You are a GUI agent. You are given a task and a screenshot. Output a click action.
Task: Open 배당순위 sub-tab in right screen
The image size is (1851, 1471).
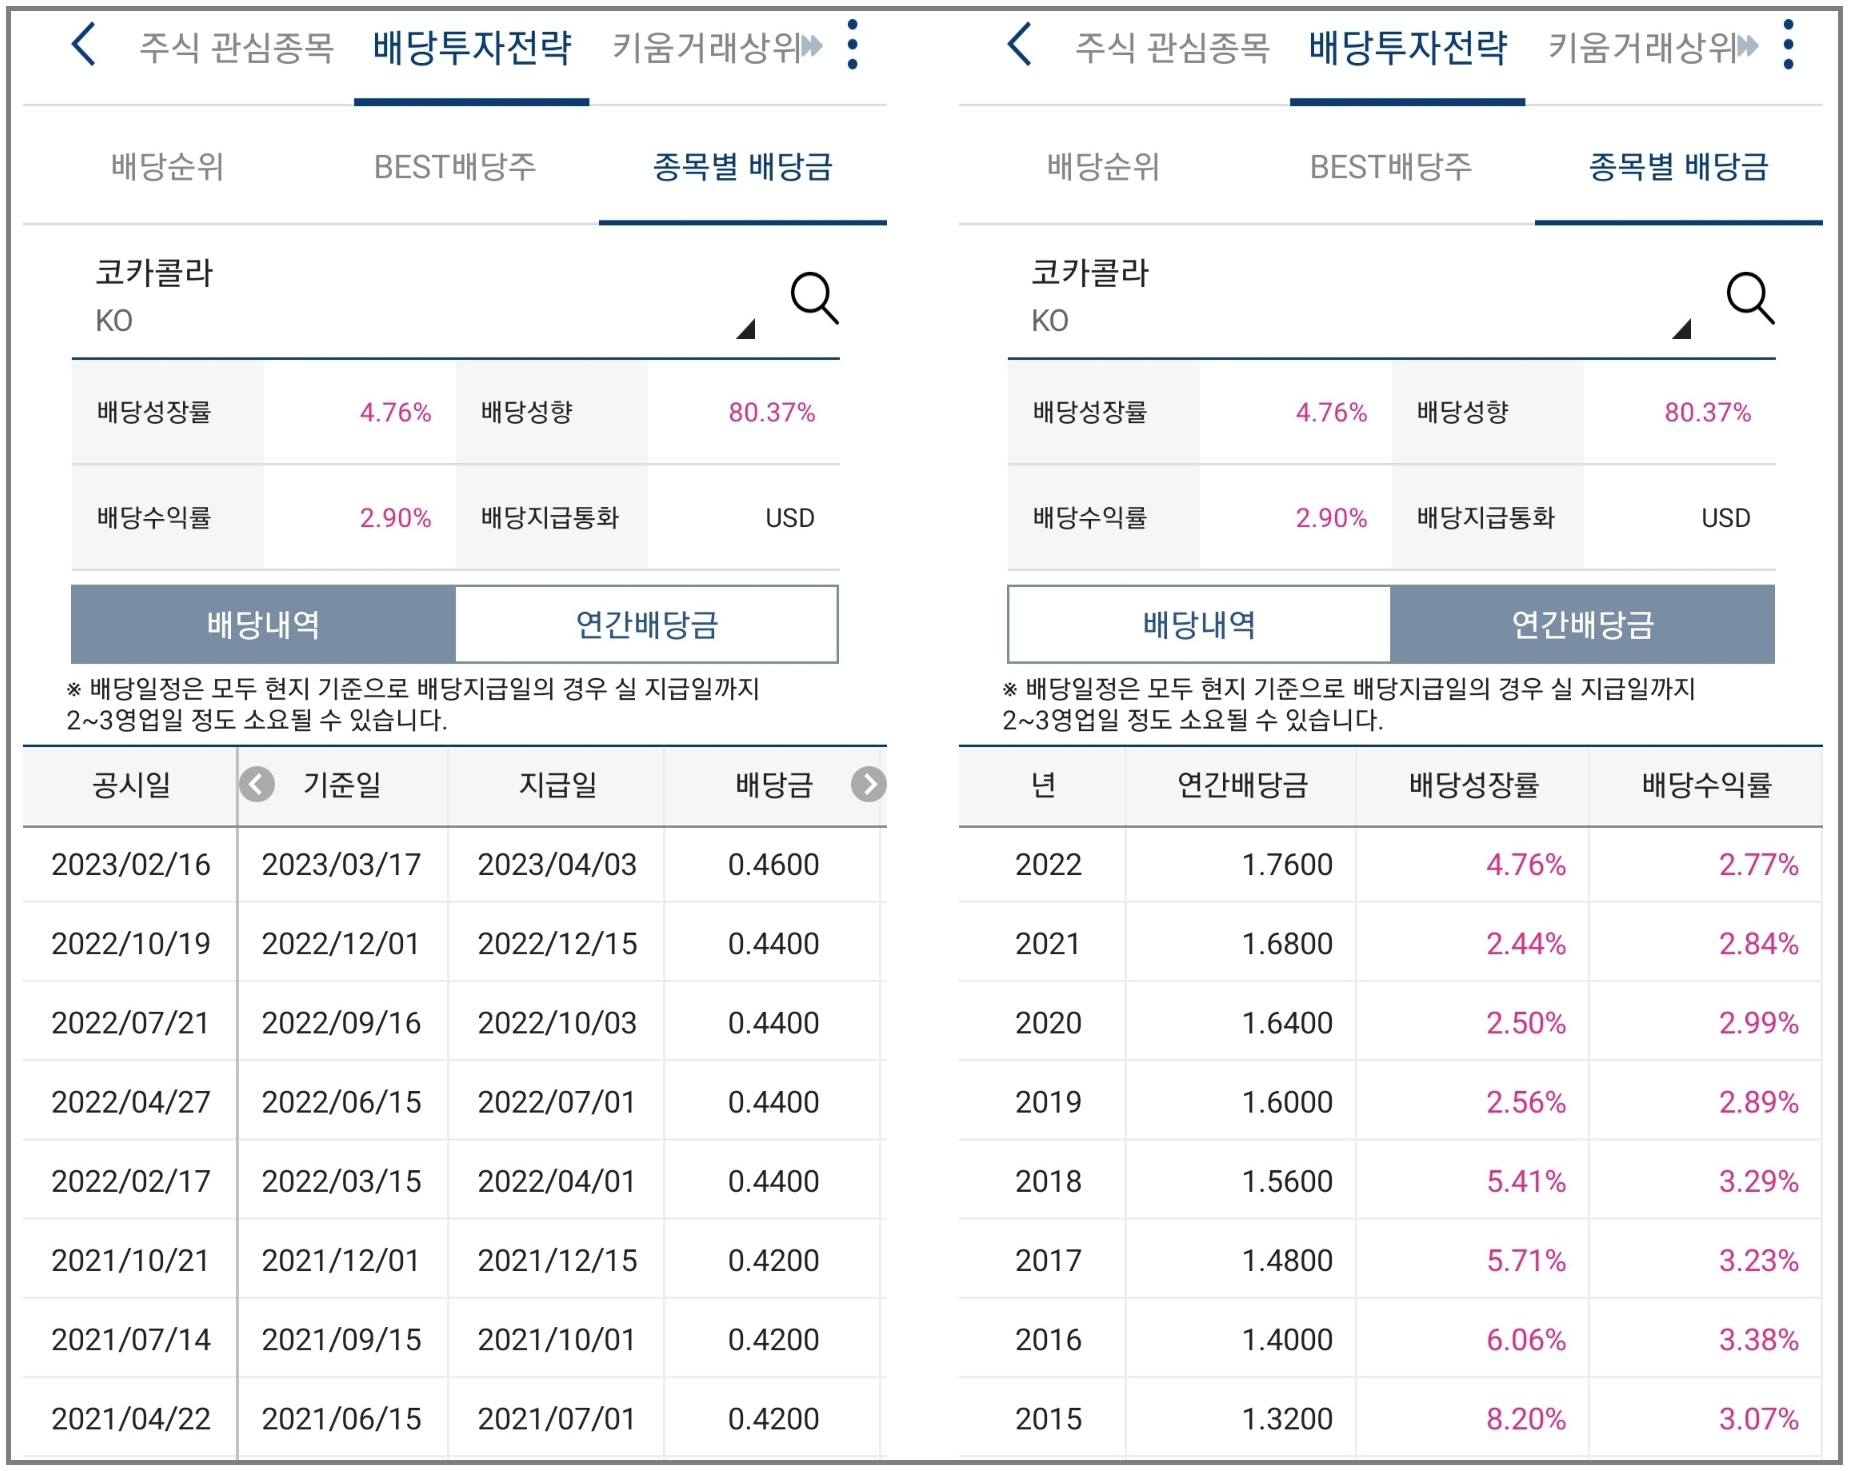1103,166
